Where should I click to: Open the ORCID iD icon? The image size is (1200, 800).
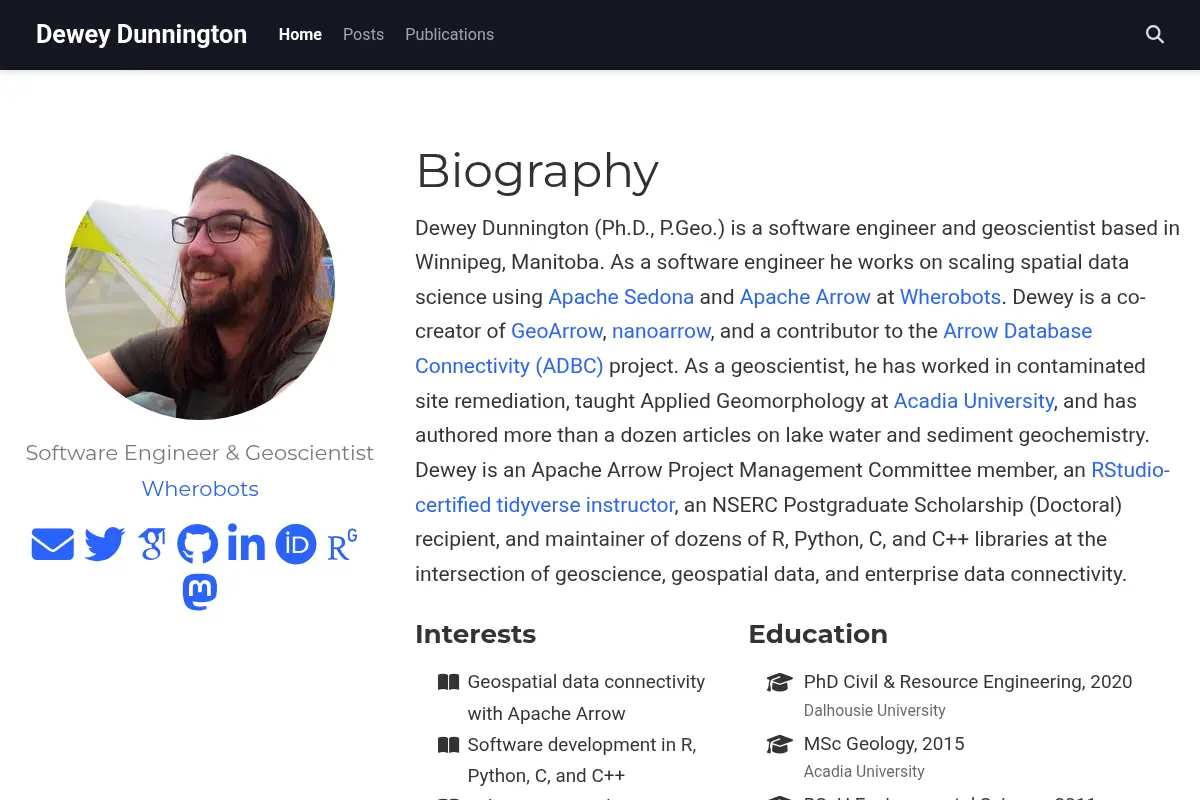[x=296, y=545]
